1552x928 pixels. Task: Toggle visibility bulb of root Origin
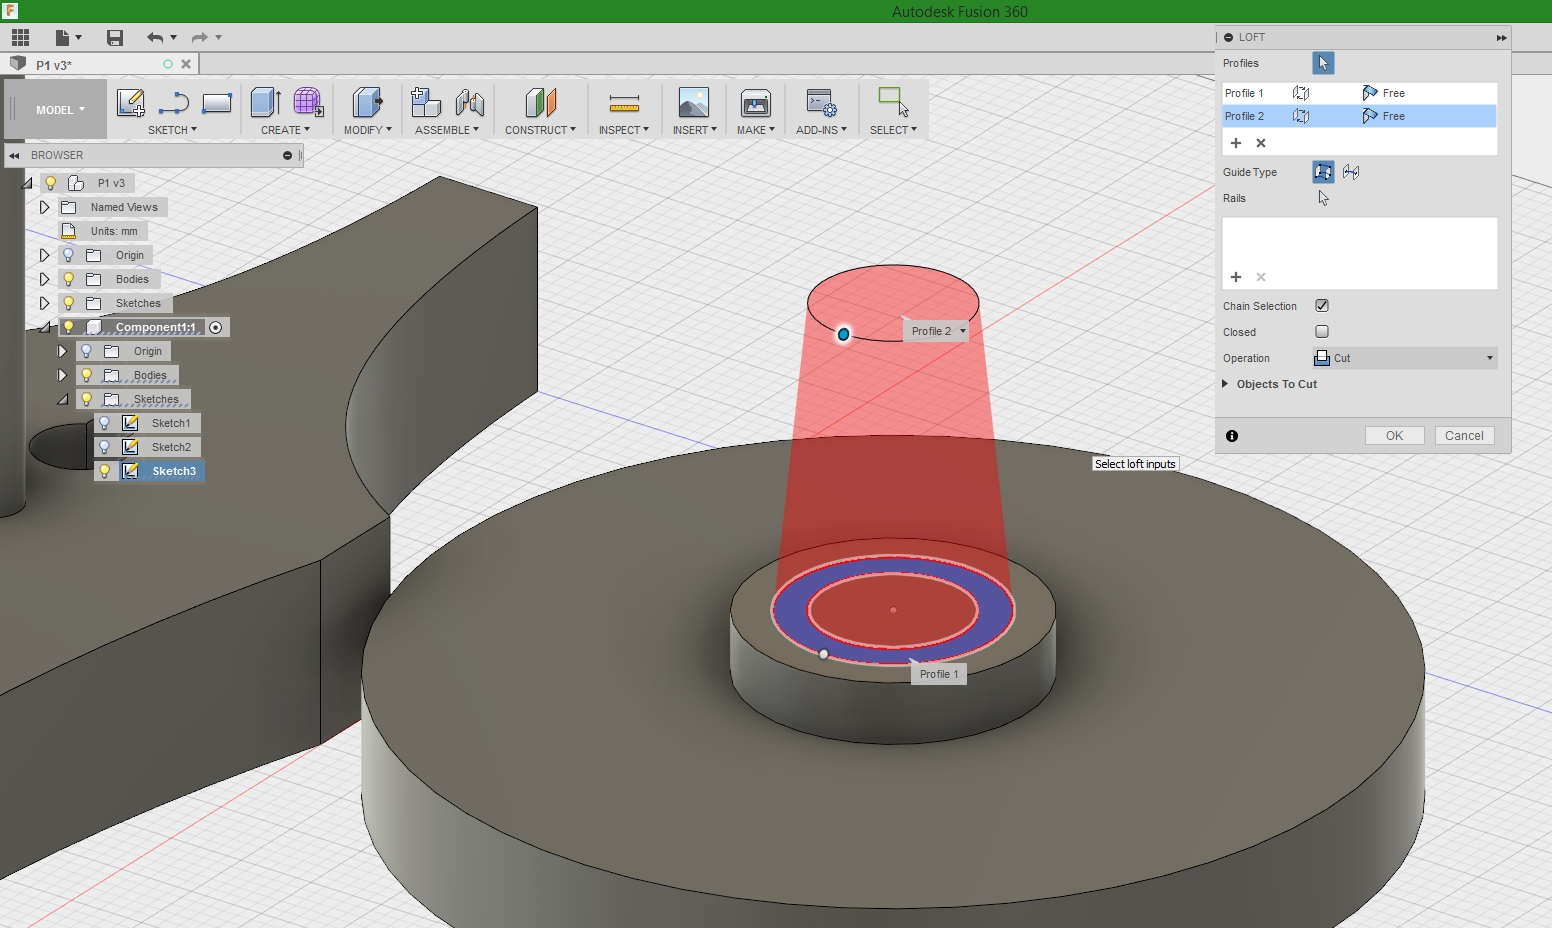pos(69,255)
